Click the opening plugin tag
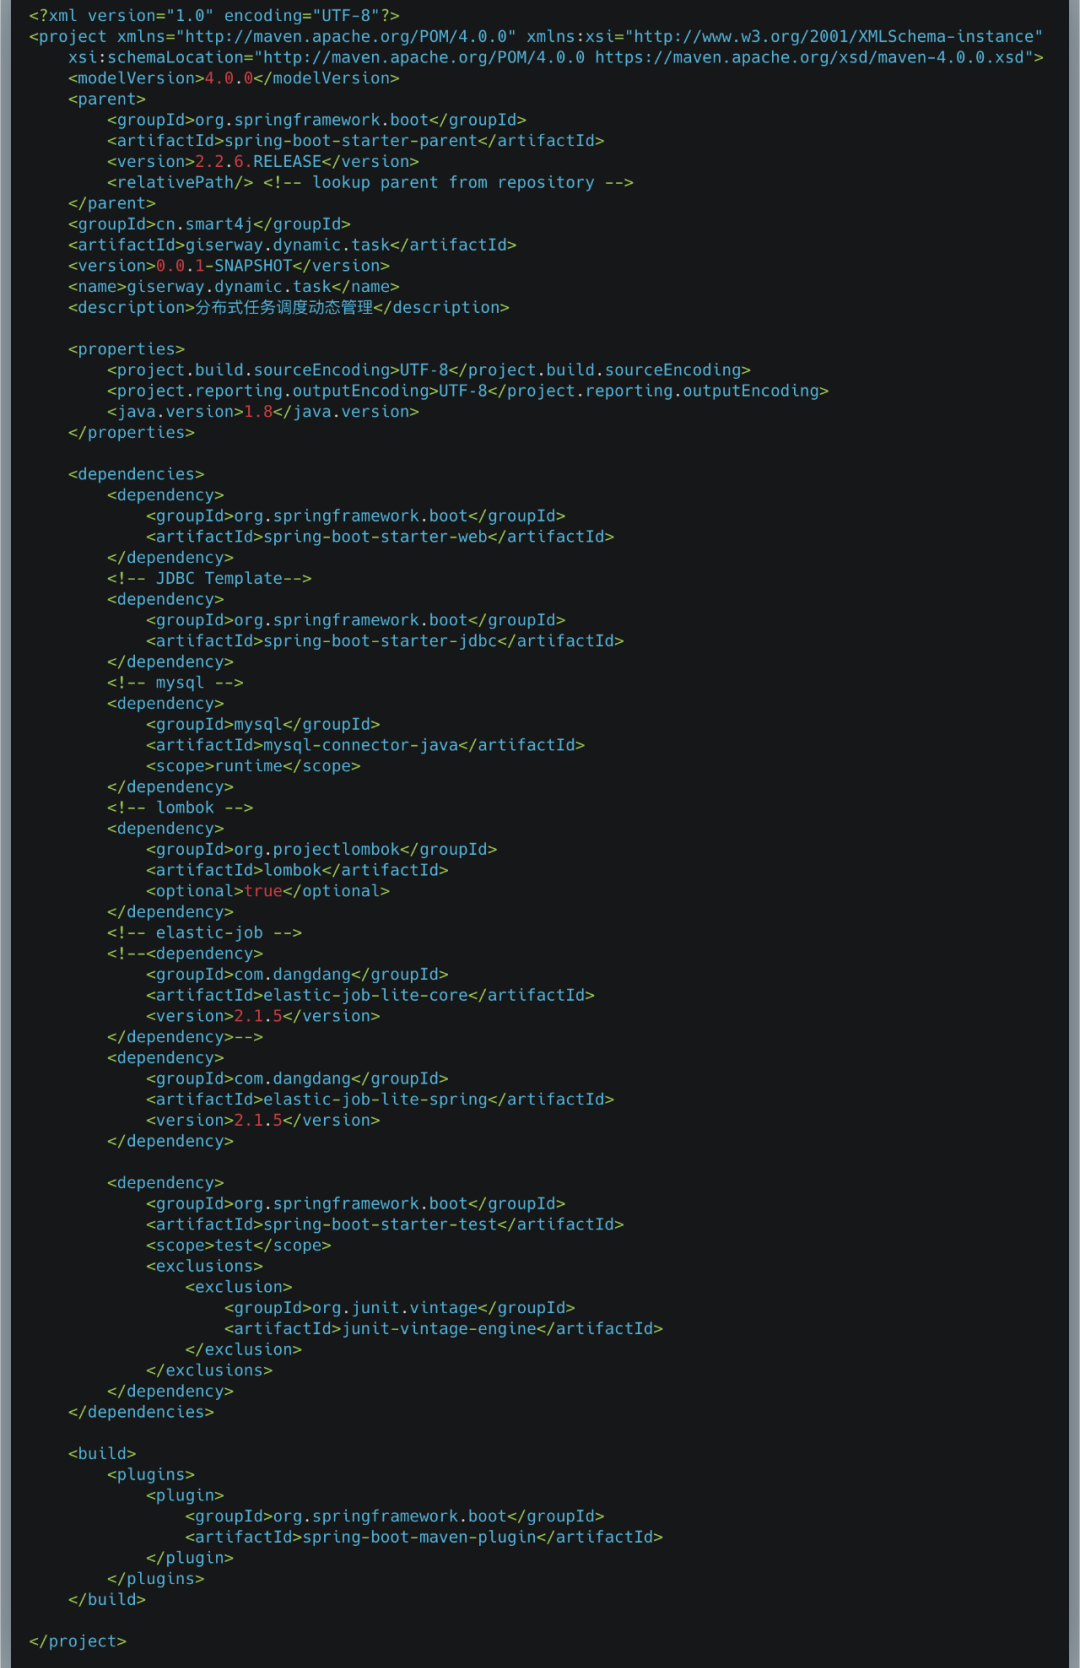 coord(185,1495)
